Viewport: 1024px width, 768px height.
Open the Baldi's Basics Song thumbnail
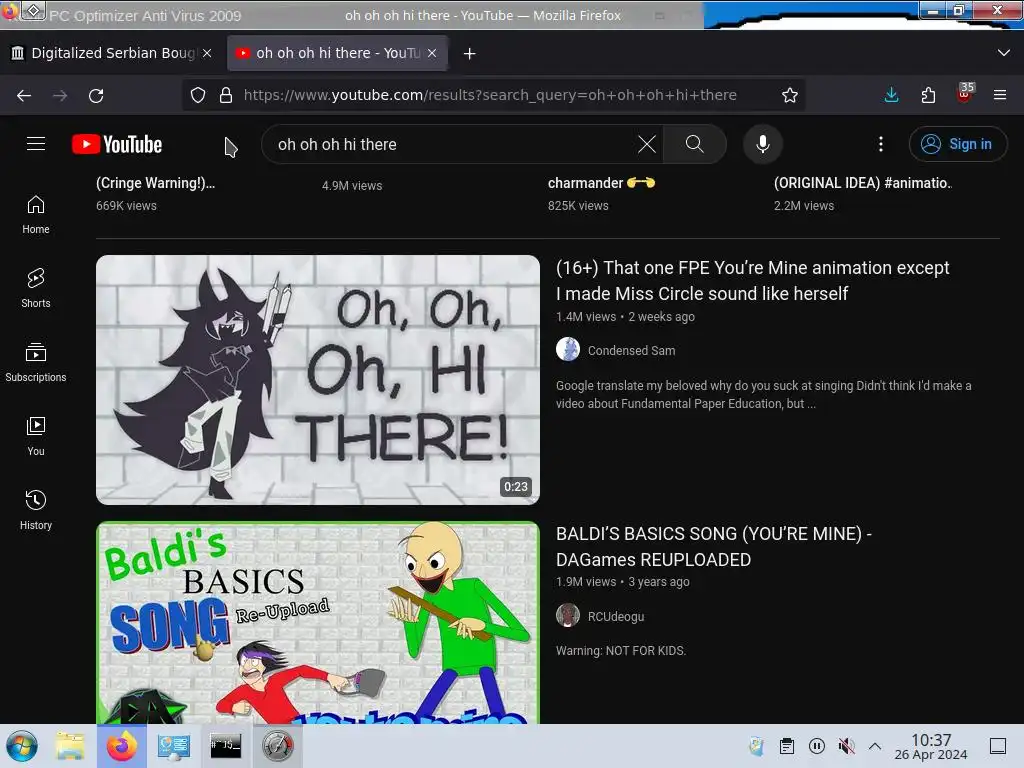(318, 623)
